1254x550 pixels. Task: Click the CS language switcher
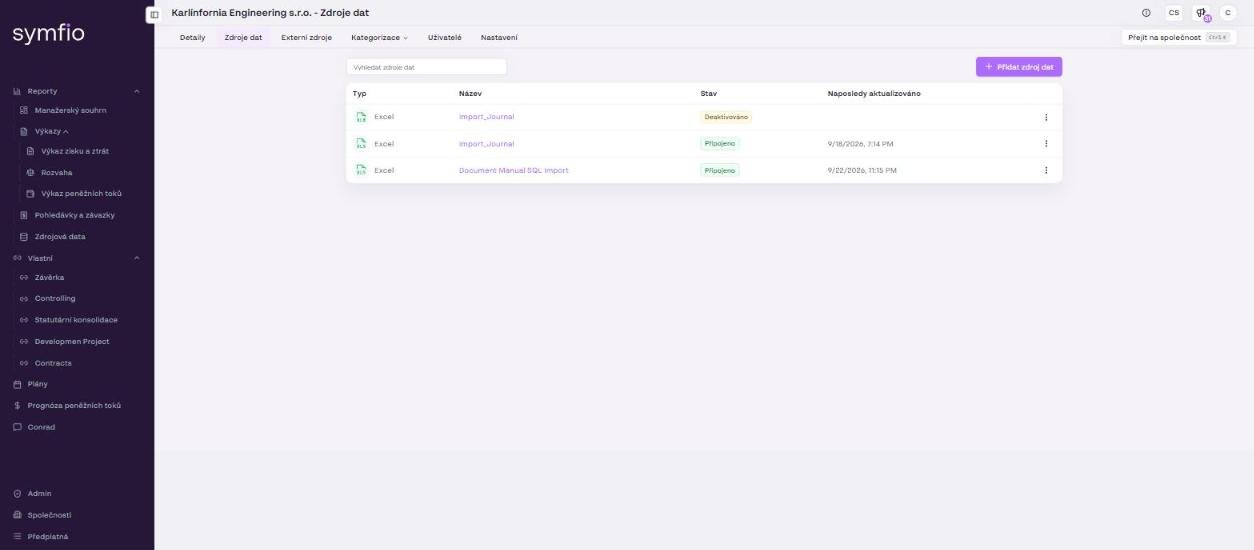[x=1174, y=12]
